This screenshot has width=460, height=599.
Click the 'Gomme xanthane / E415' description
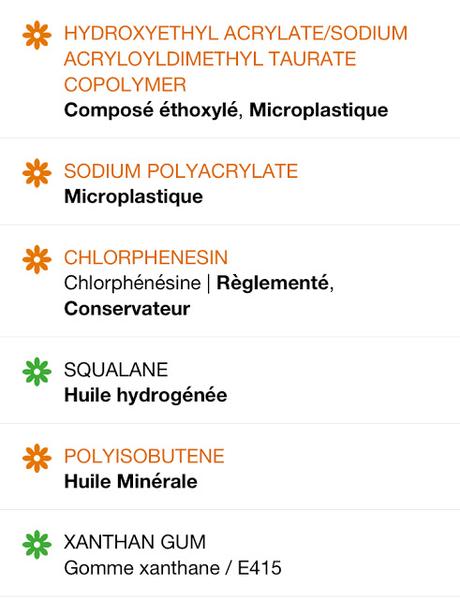click(x=173, y=568)
